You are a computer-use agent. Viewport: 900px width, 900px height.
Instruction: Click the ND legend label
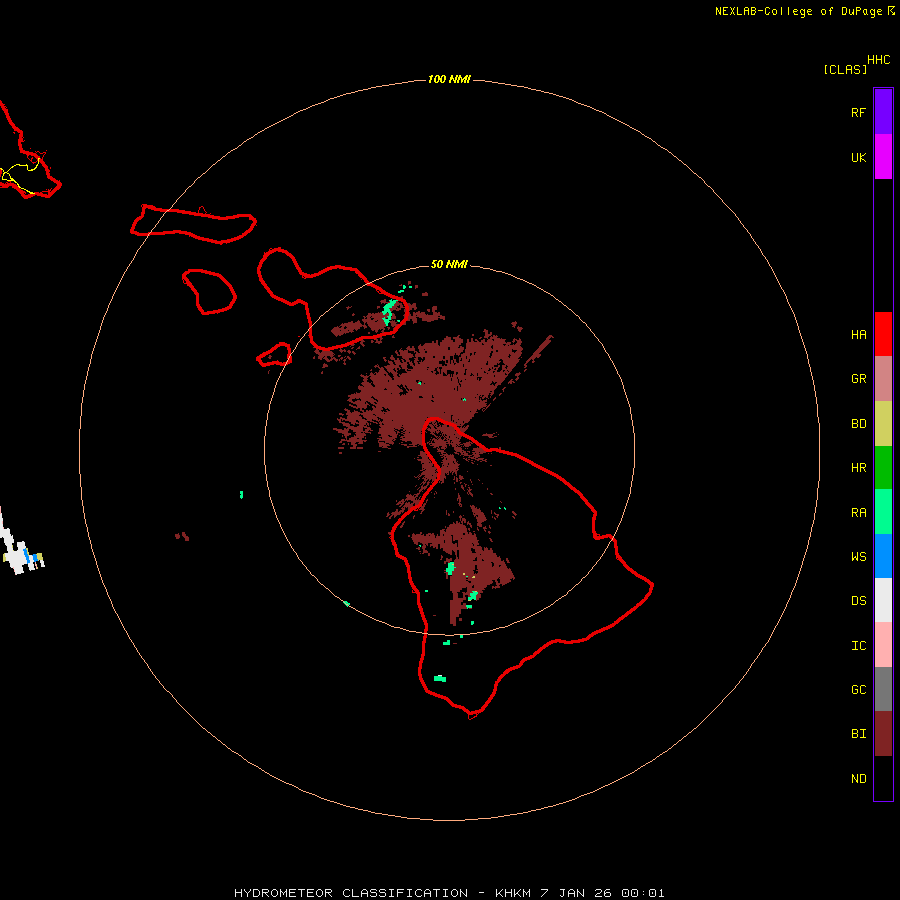(858, 779)
